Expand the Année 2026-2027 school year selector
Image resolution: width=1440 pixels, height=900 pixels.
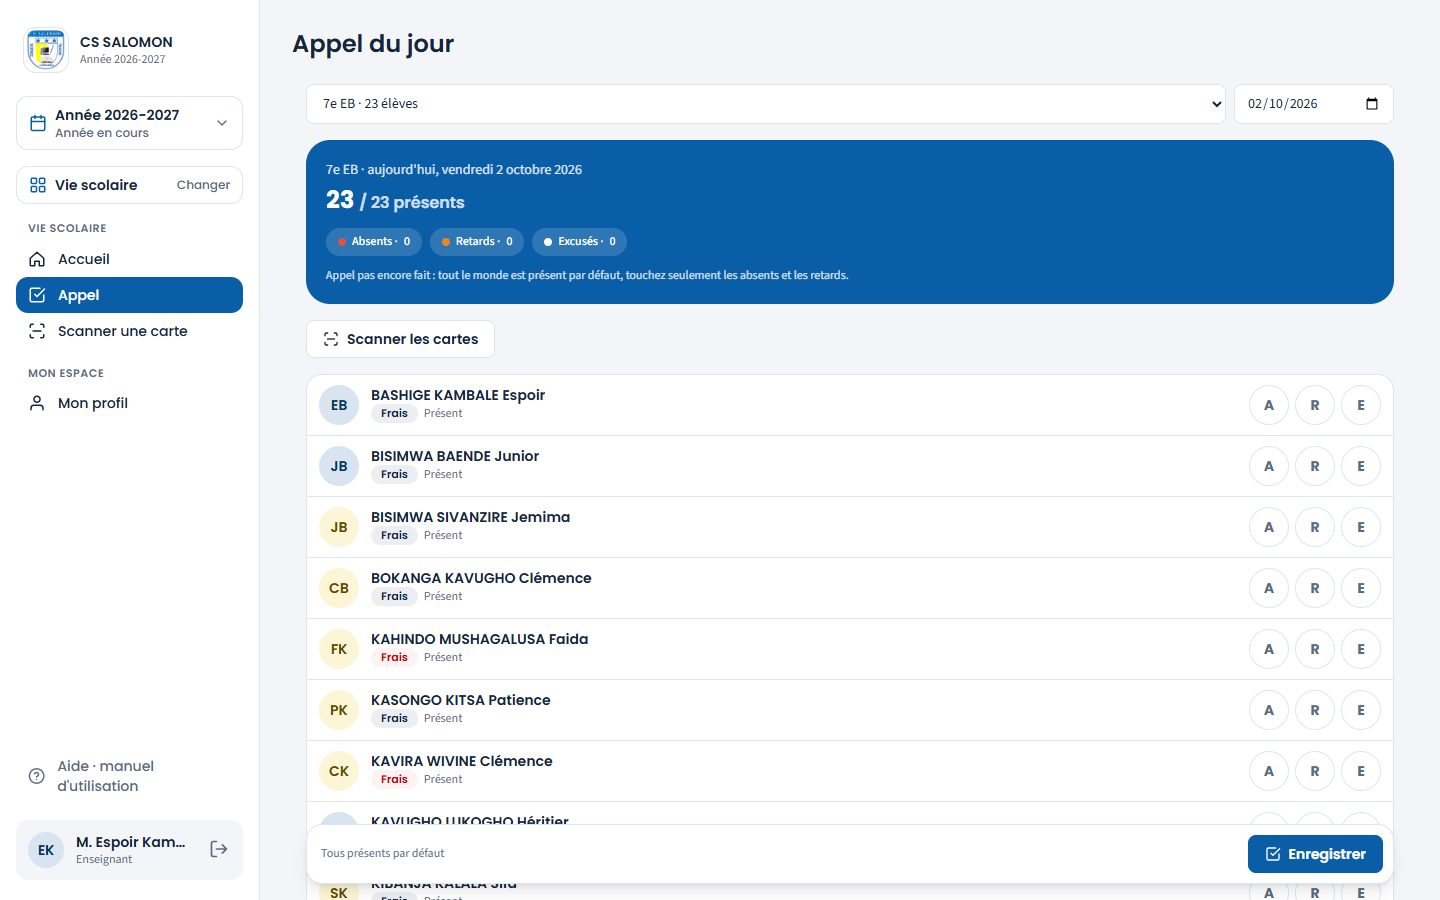click(129, 123)
